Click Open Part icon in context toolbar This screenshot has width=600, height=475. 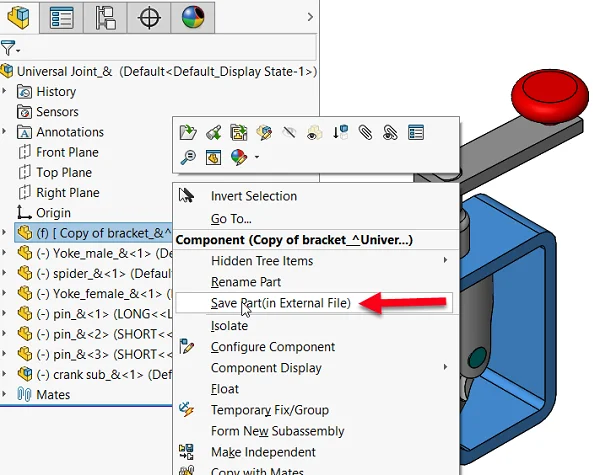tap(188, 132)
